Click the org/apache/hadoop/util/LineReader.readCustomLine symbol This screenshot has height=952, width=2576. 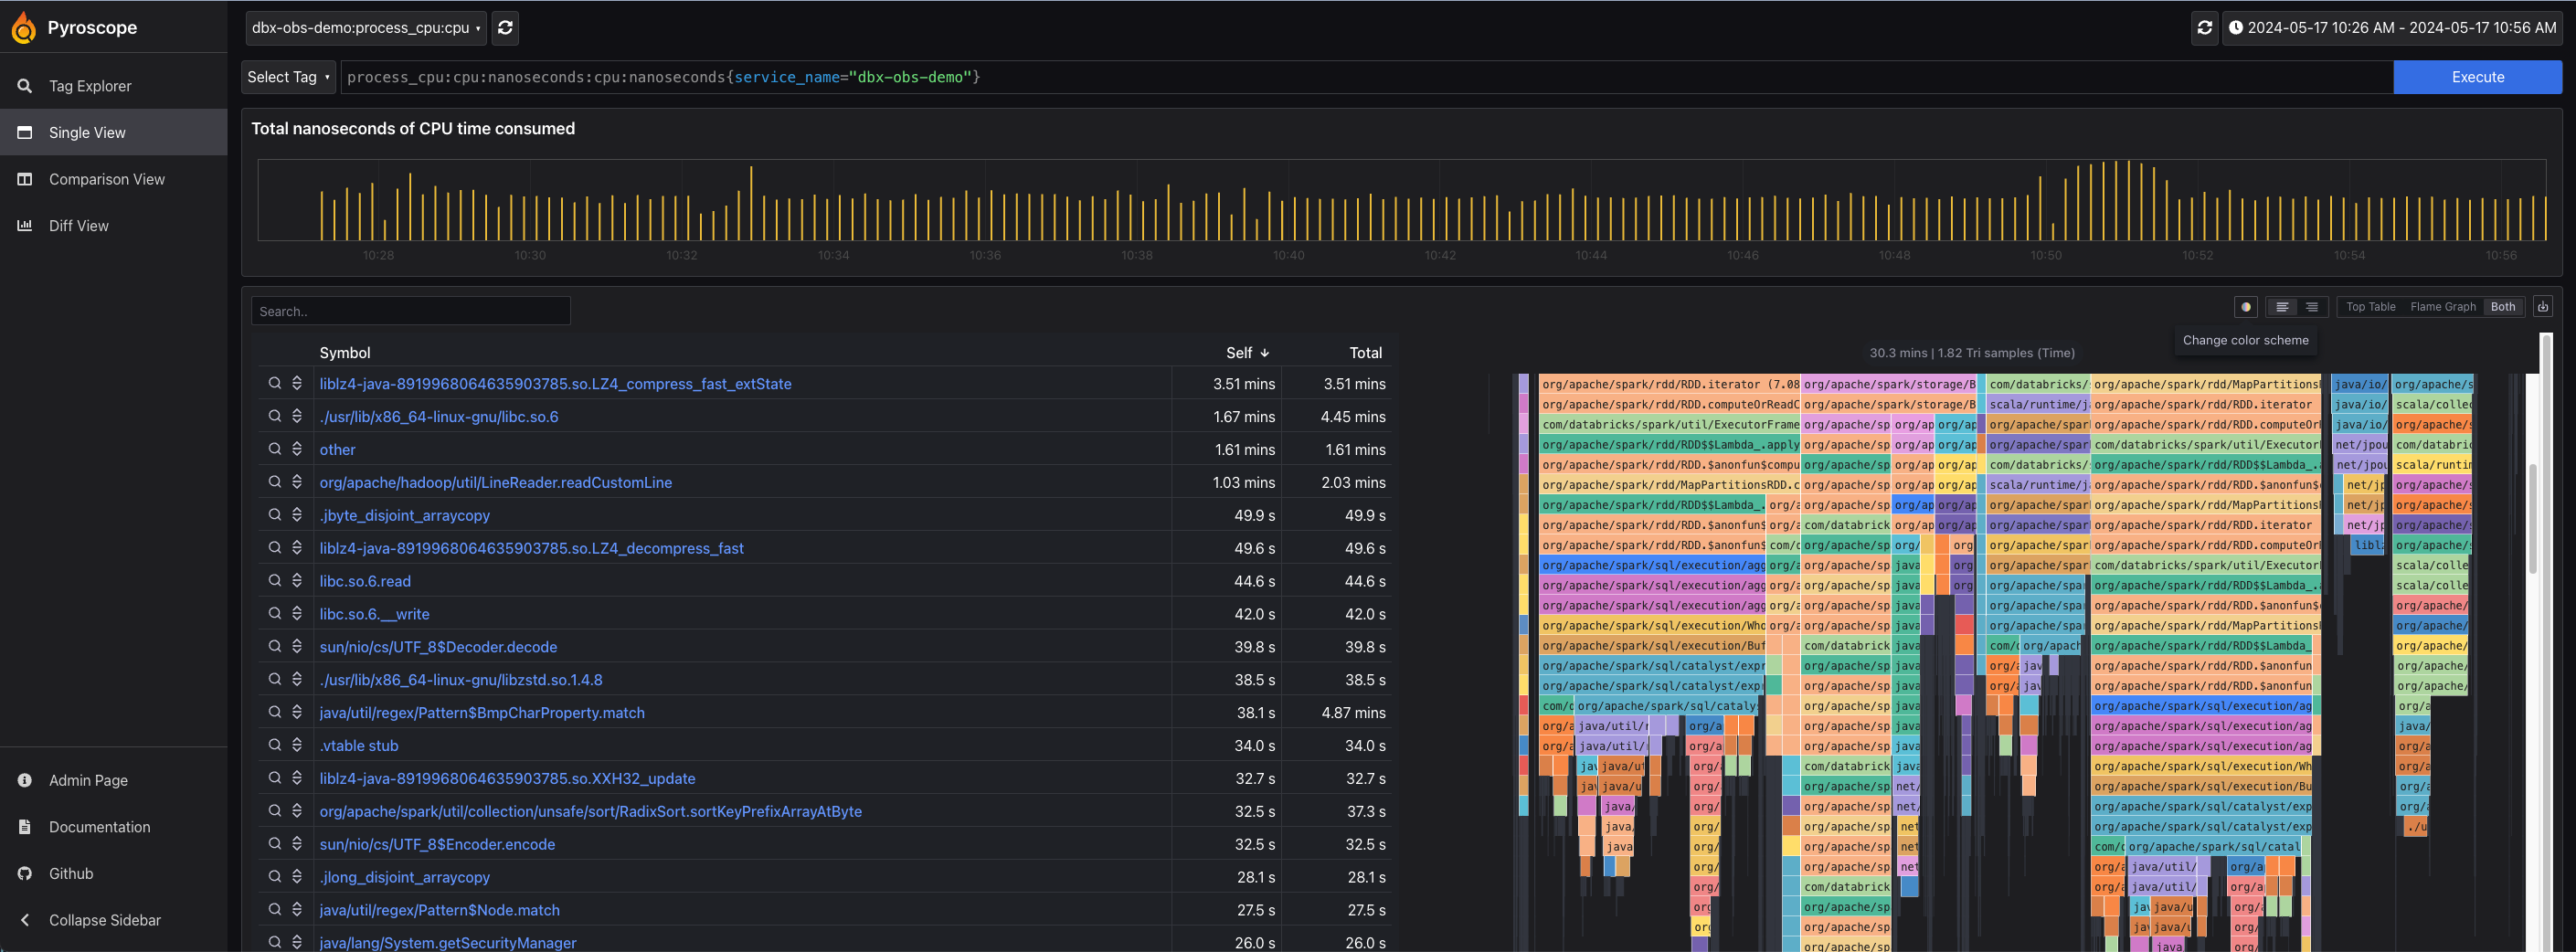[496, 483]
